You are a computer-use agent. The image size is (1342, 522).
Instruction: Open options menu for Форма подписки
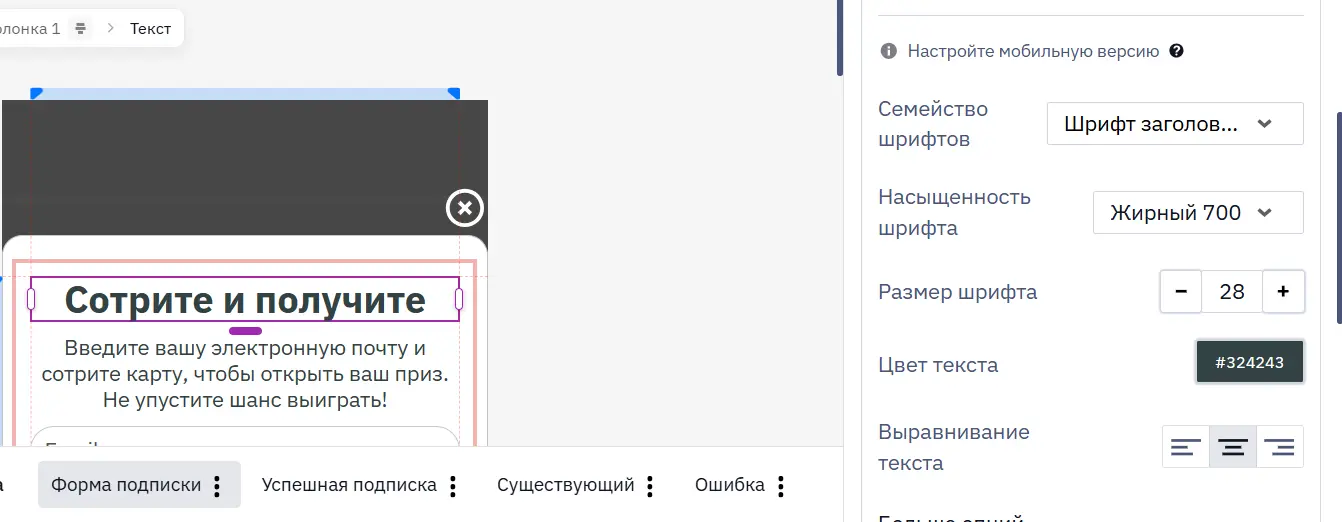tap(217, 486)
